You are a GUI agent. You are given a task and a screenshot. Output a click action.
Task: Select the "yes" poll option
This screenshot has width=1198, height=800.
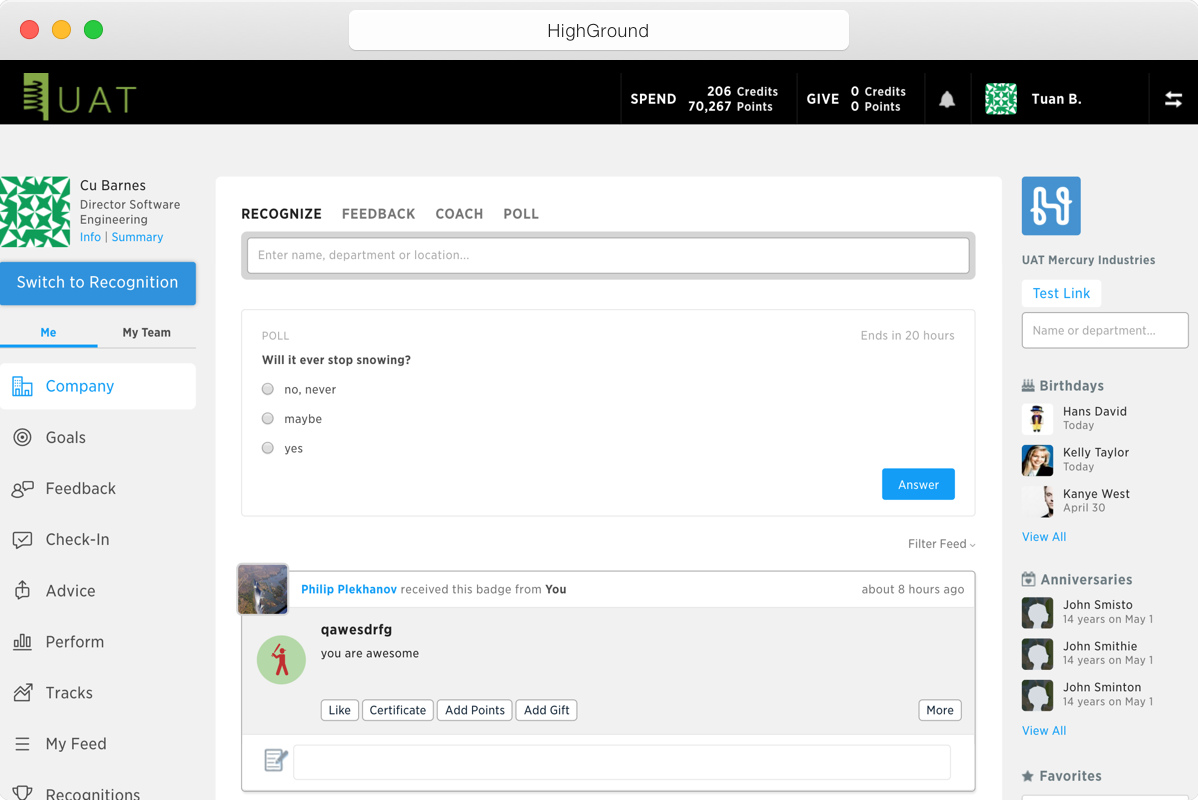click(267, 448)
